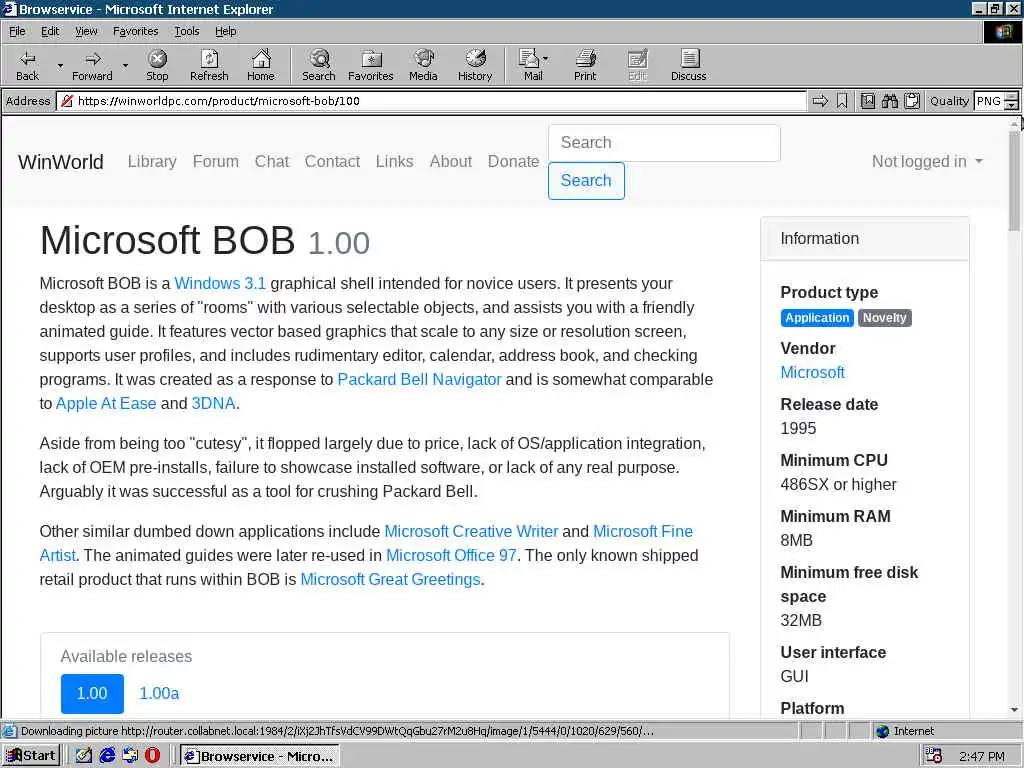Follow the Packard Bell Navigator link
Screen dimensions: 1024x768
[x=419, y=379]
